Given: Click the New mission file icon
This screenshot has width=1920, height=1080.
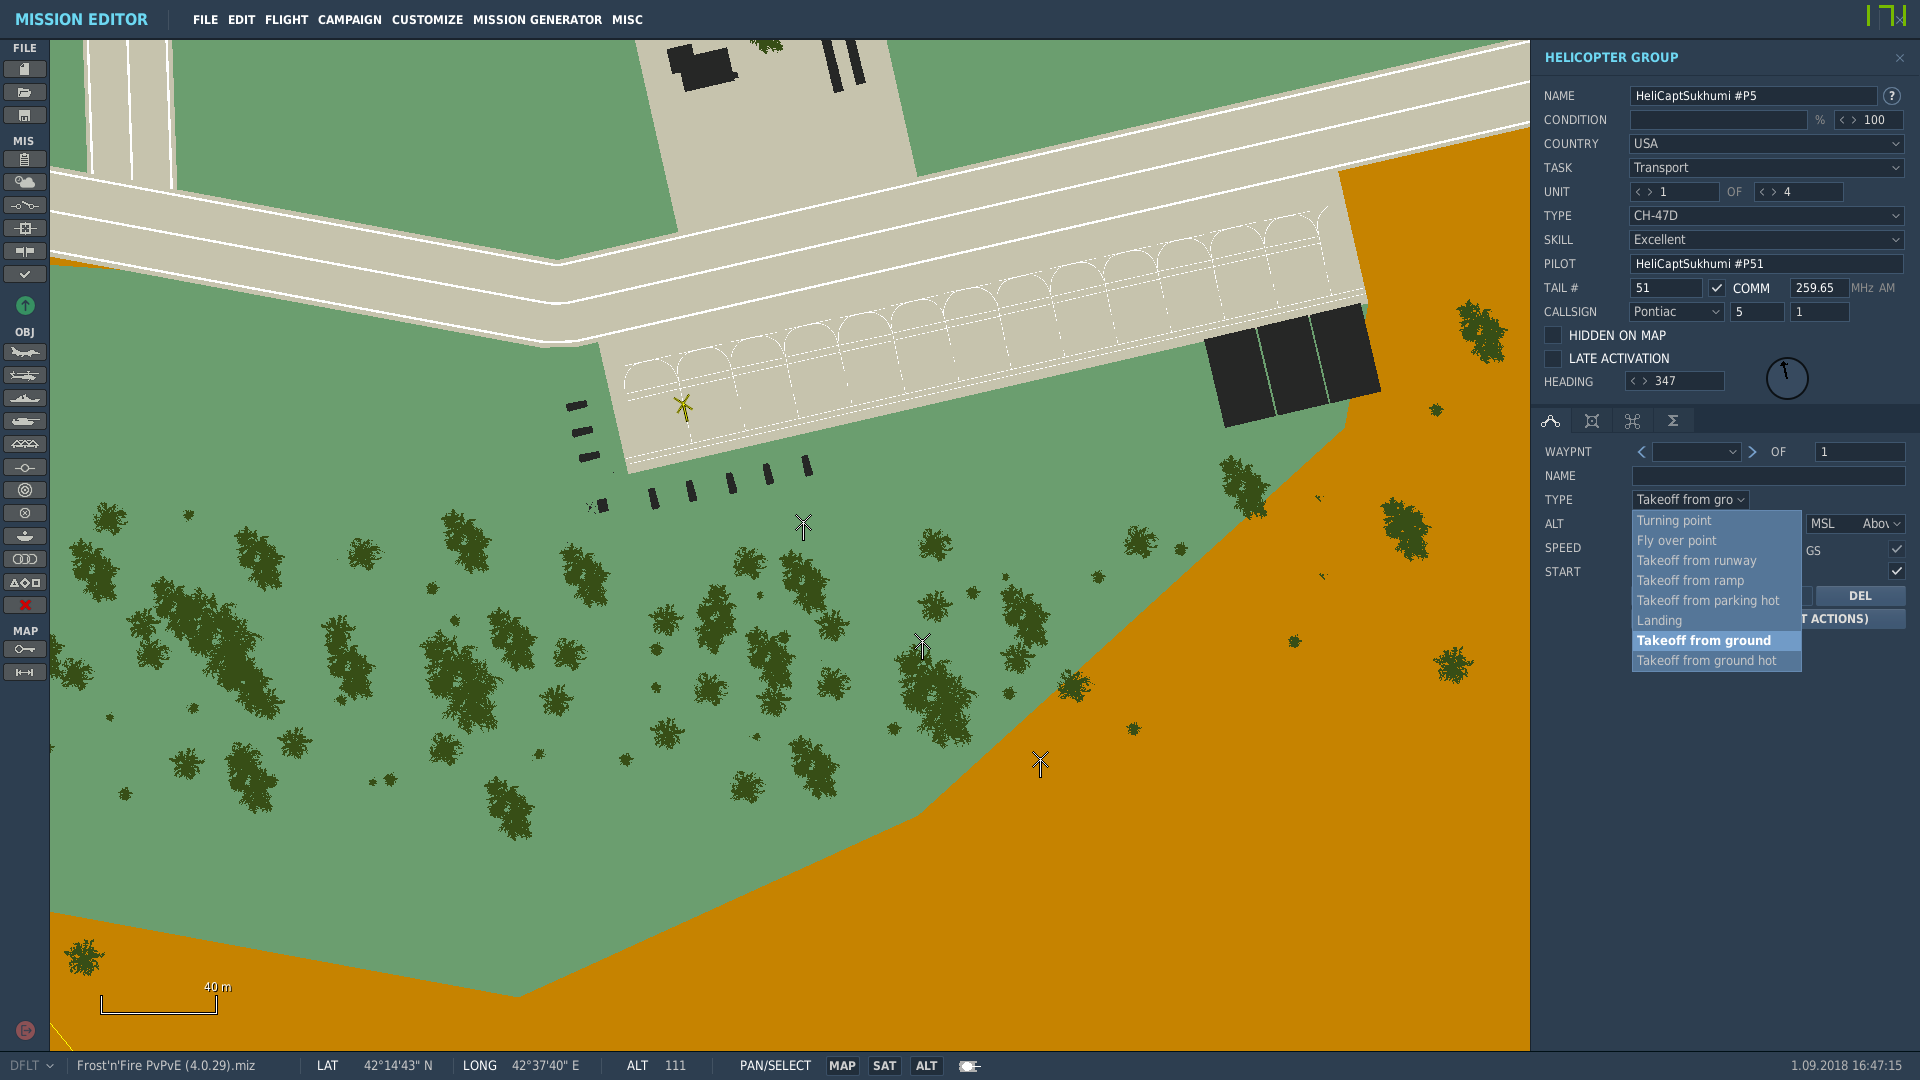Looking at the screenshot, I should (25, 69).
